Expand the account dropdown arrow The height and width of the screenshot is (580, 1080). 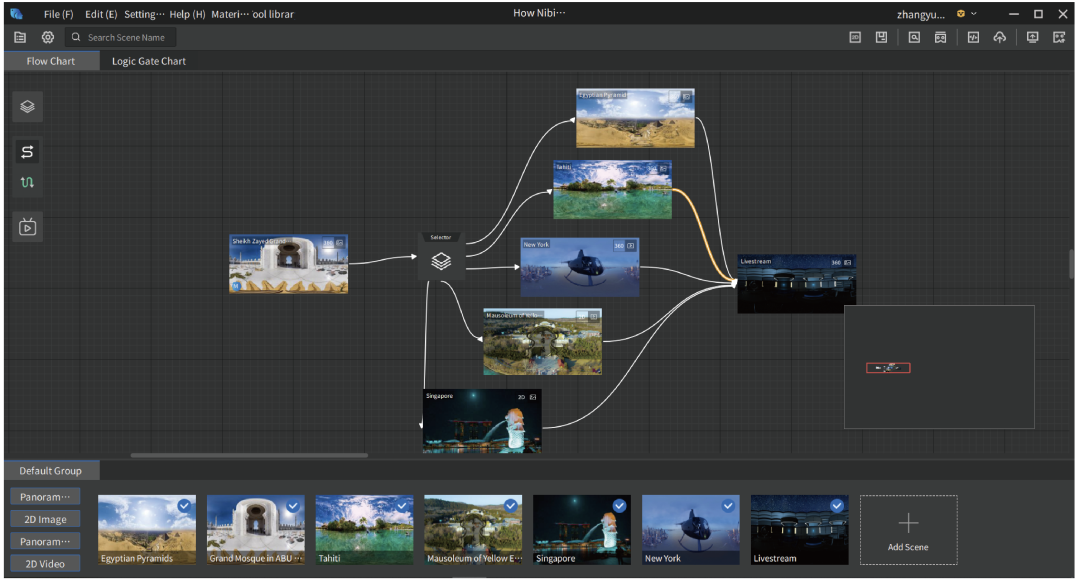point(974,14)
